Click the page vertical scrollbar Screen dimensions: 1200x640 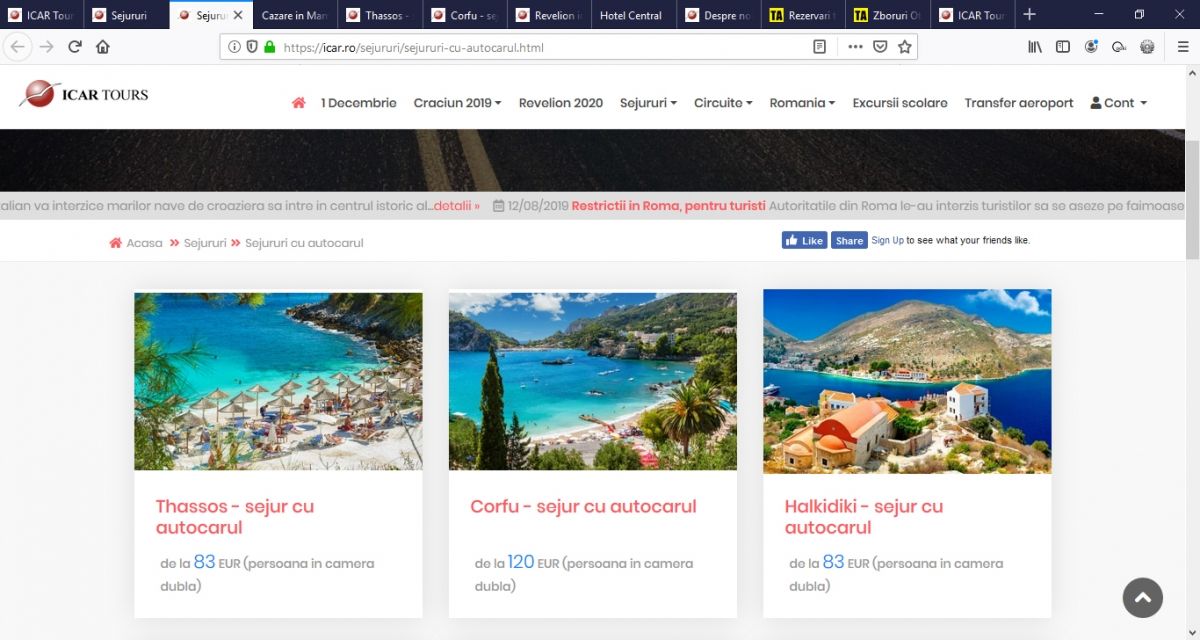(x=1191, y=200)
